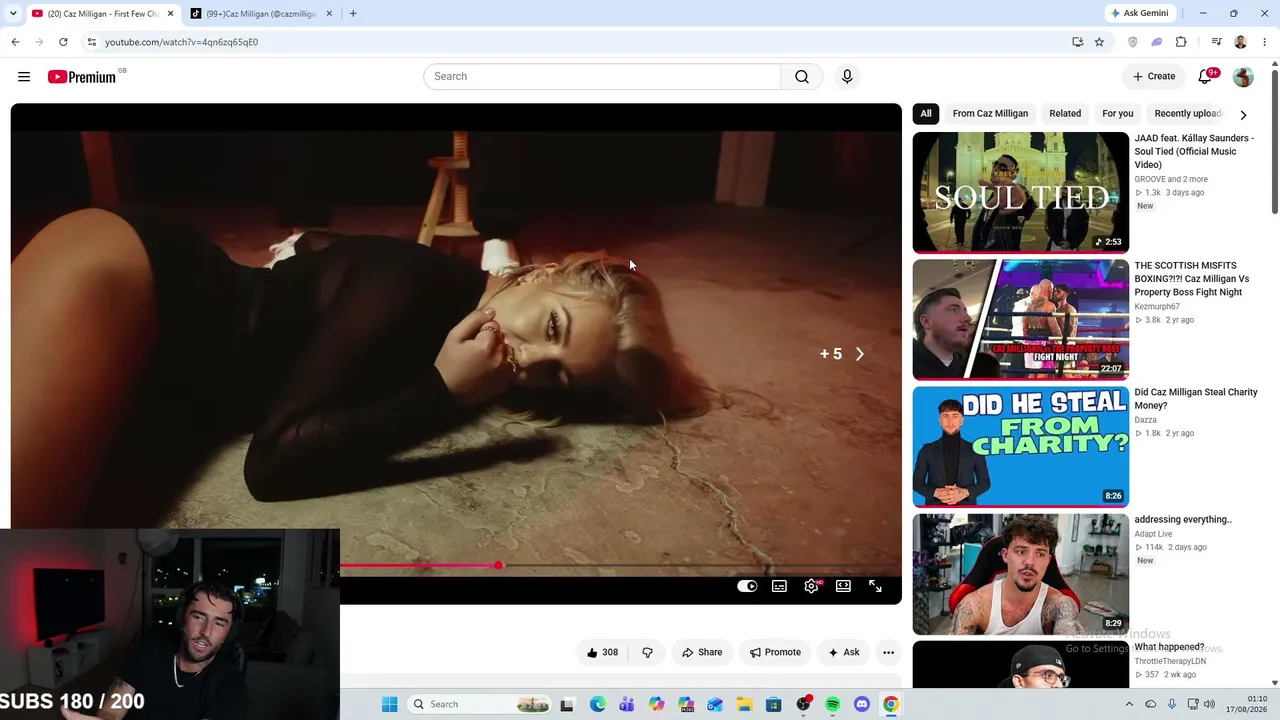The image size is (1280, 720).
Task: Open Did Caz Milligan Steal Charity Money title
Action: pos(1196,399)
